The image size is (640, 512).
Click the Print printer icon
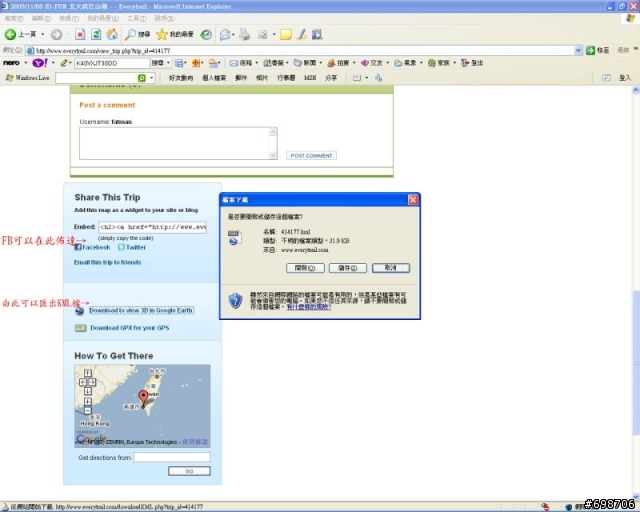(x=244, y=35)
